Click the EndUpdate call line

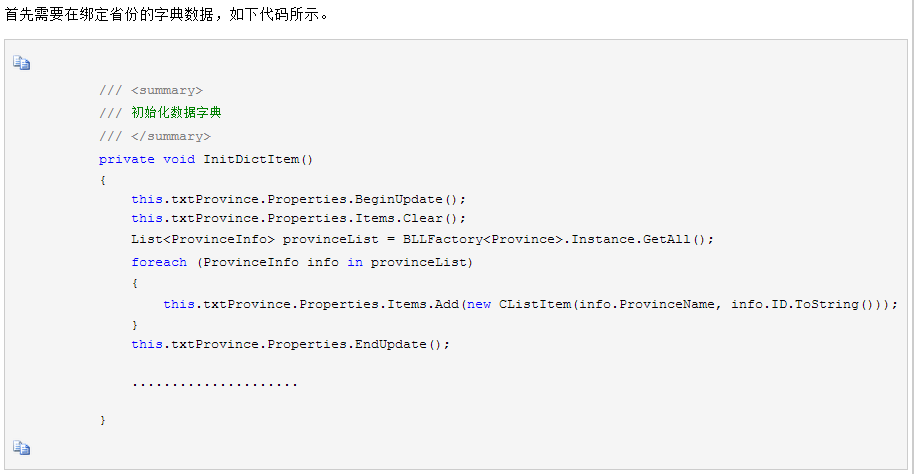(x=291, y=344)
